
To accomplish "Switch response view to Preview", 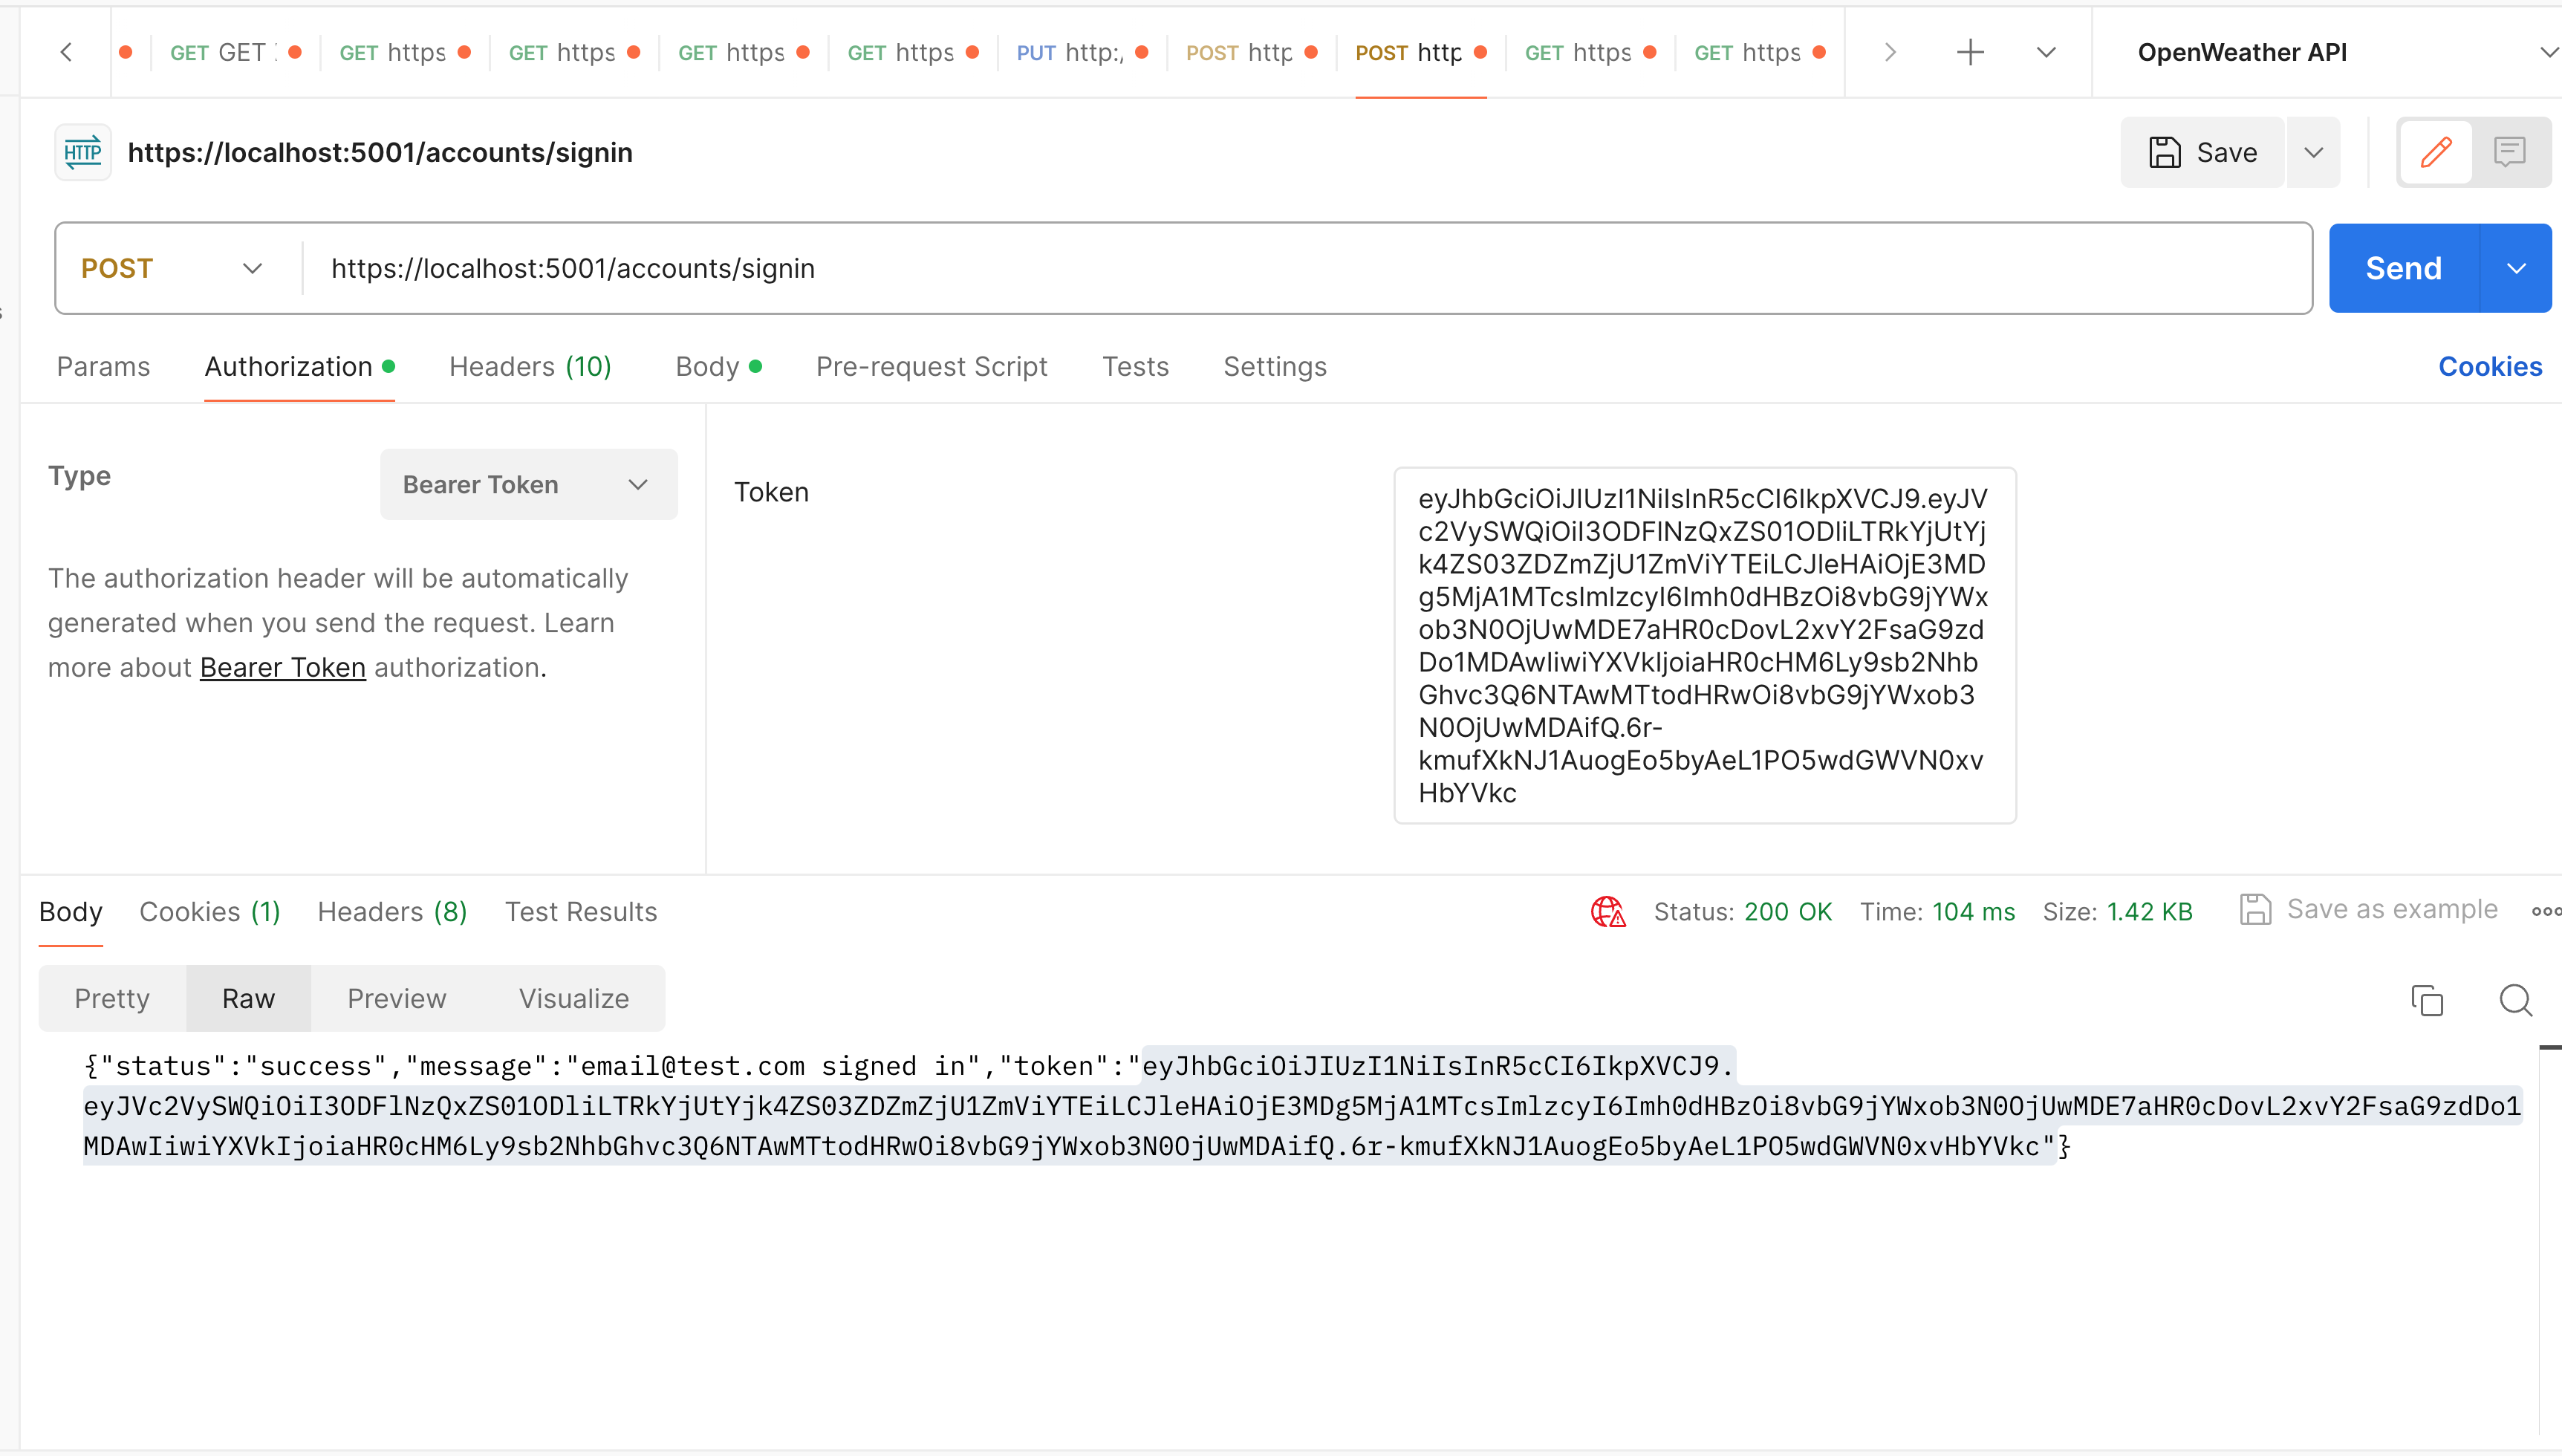I will pyautogui.click(x=396, y=998).
